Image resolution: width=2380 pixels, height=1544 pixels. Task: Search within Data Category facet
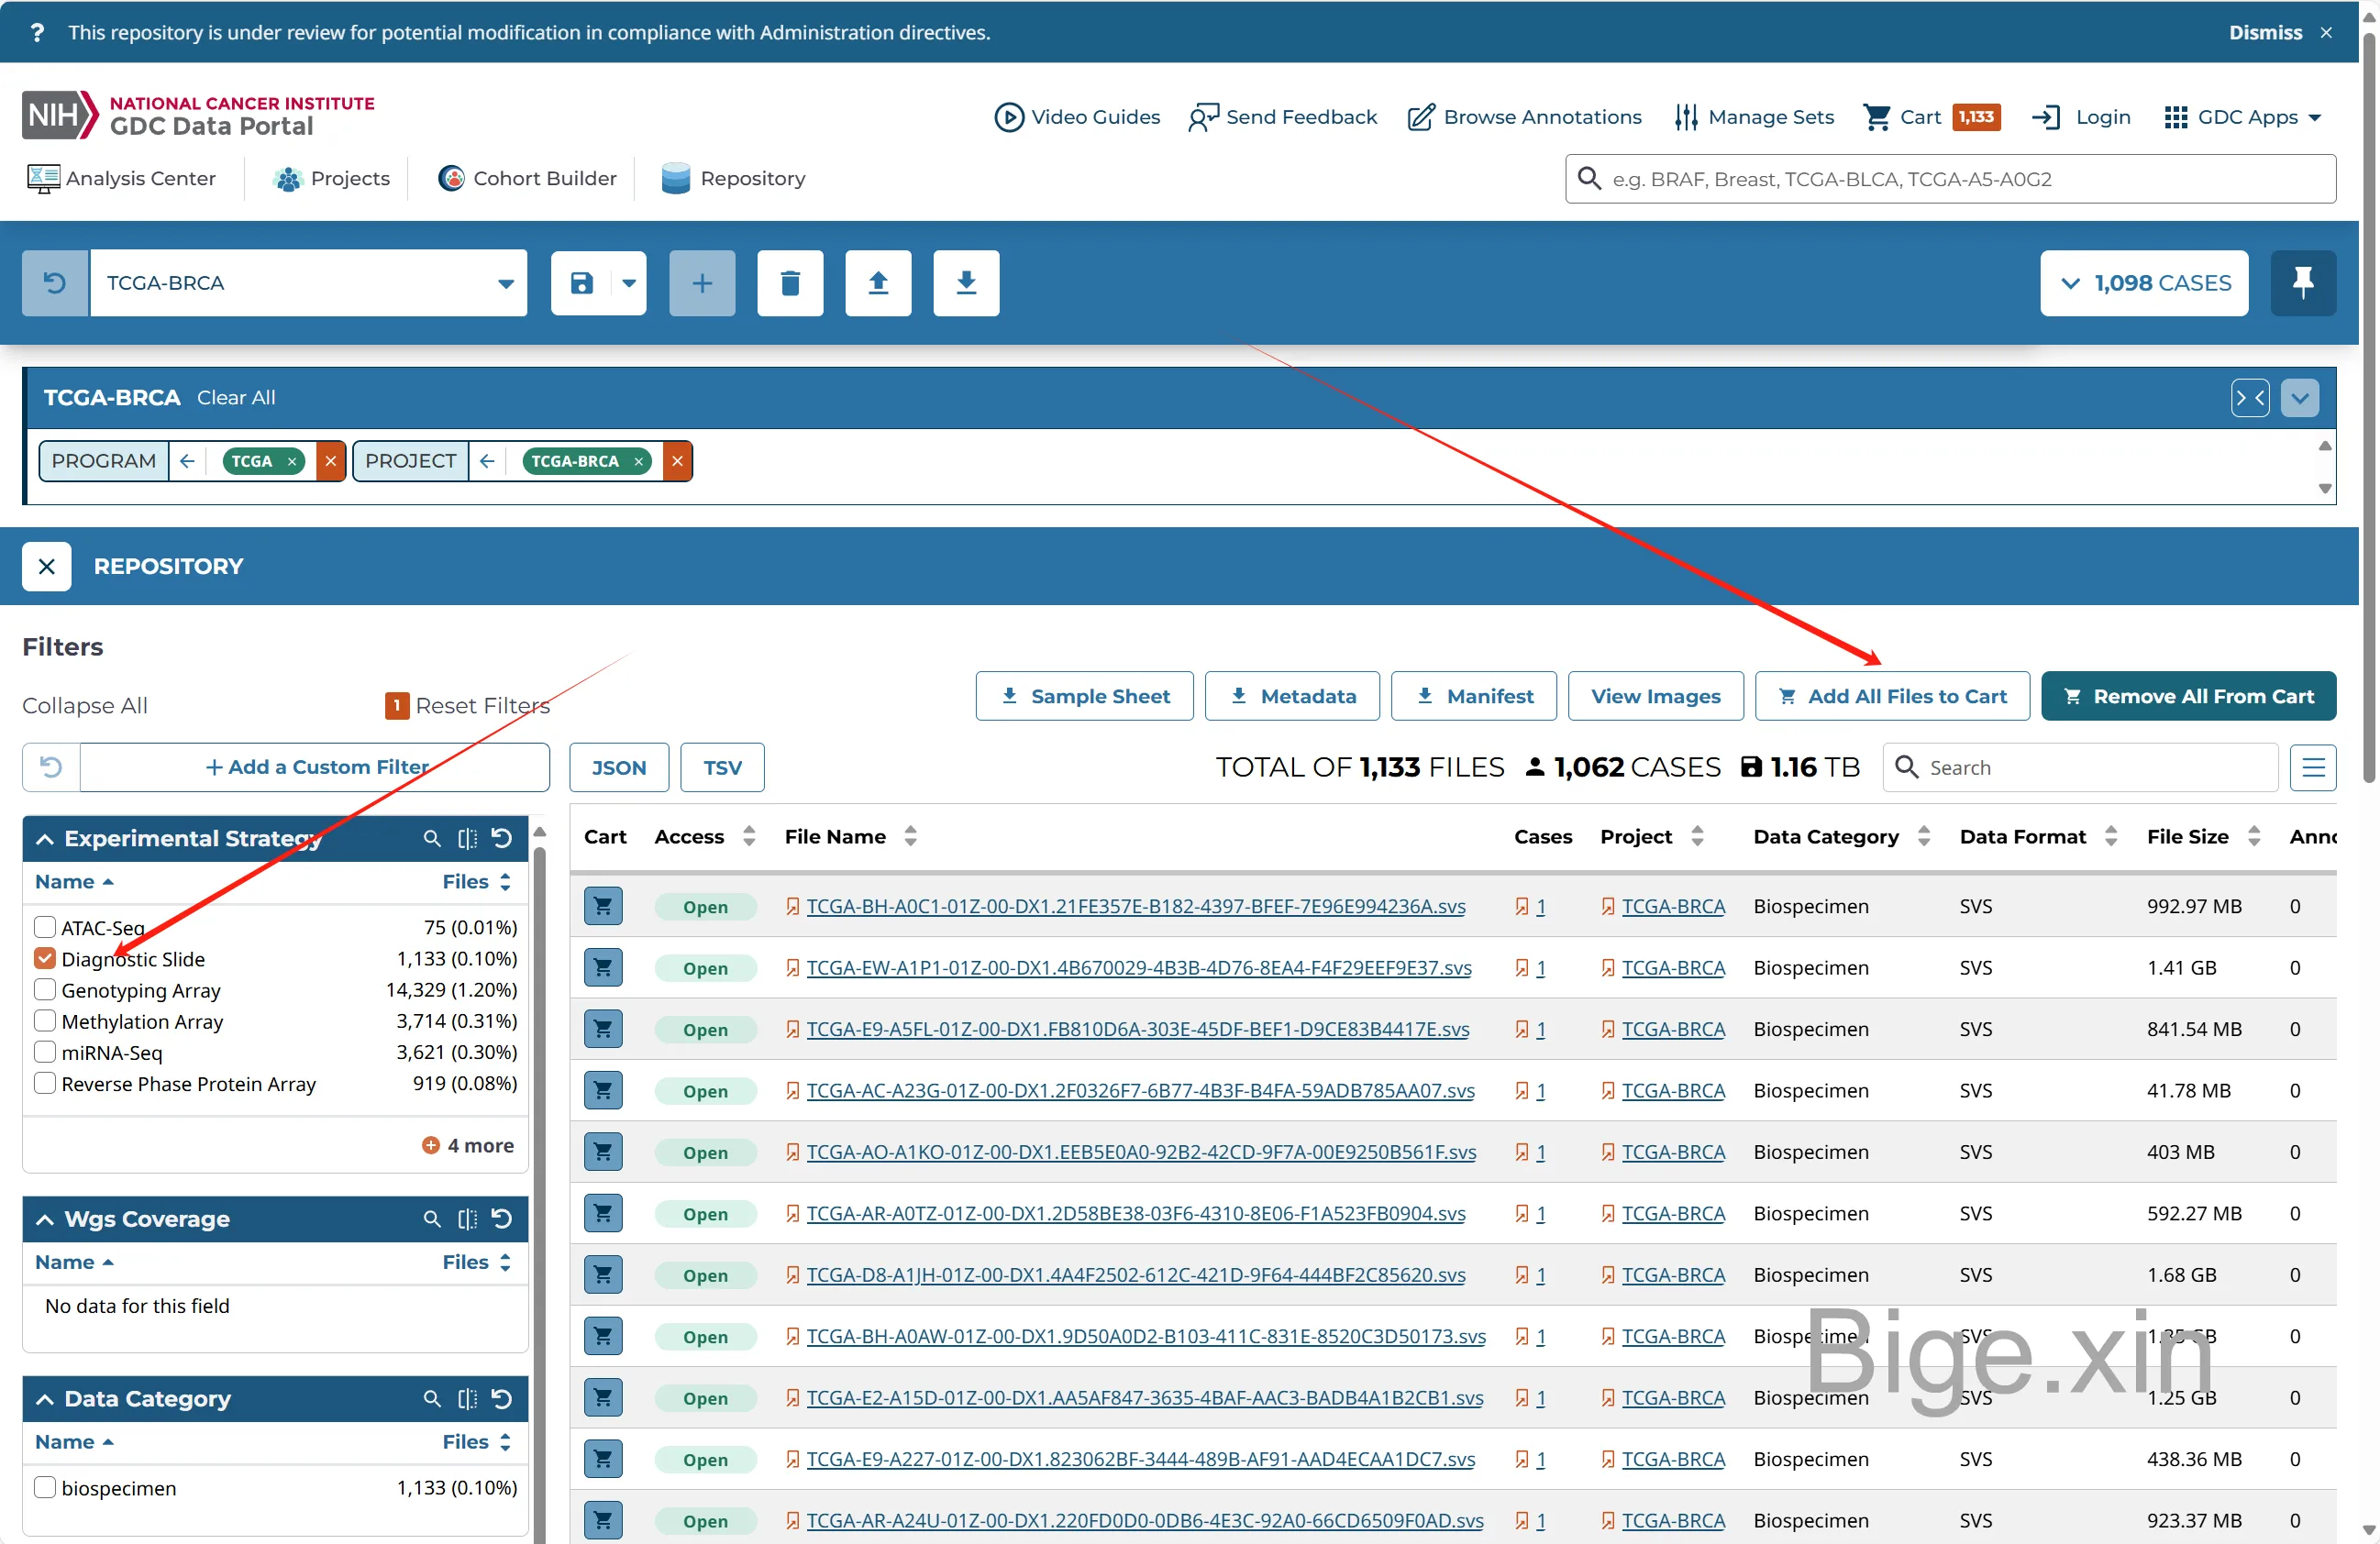pyautogui.click(x=432, y=1398)
